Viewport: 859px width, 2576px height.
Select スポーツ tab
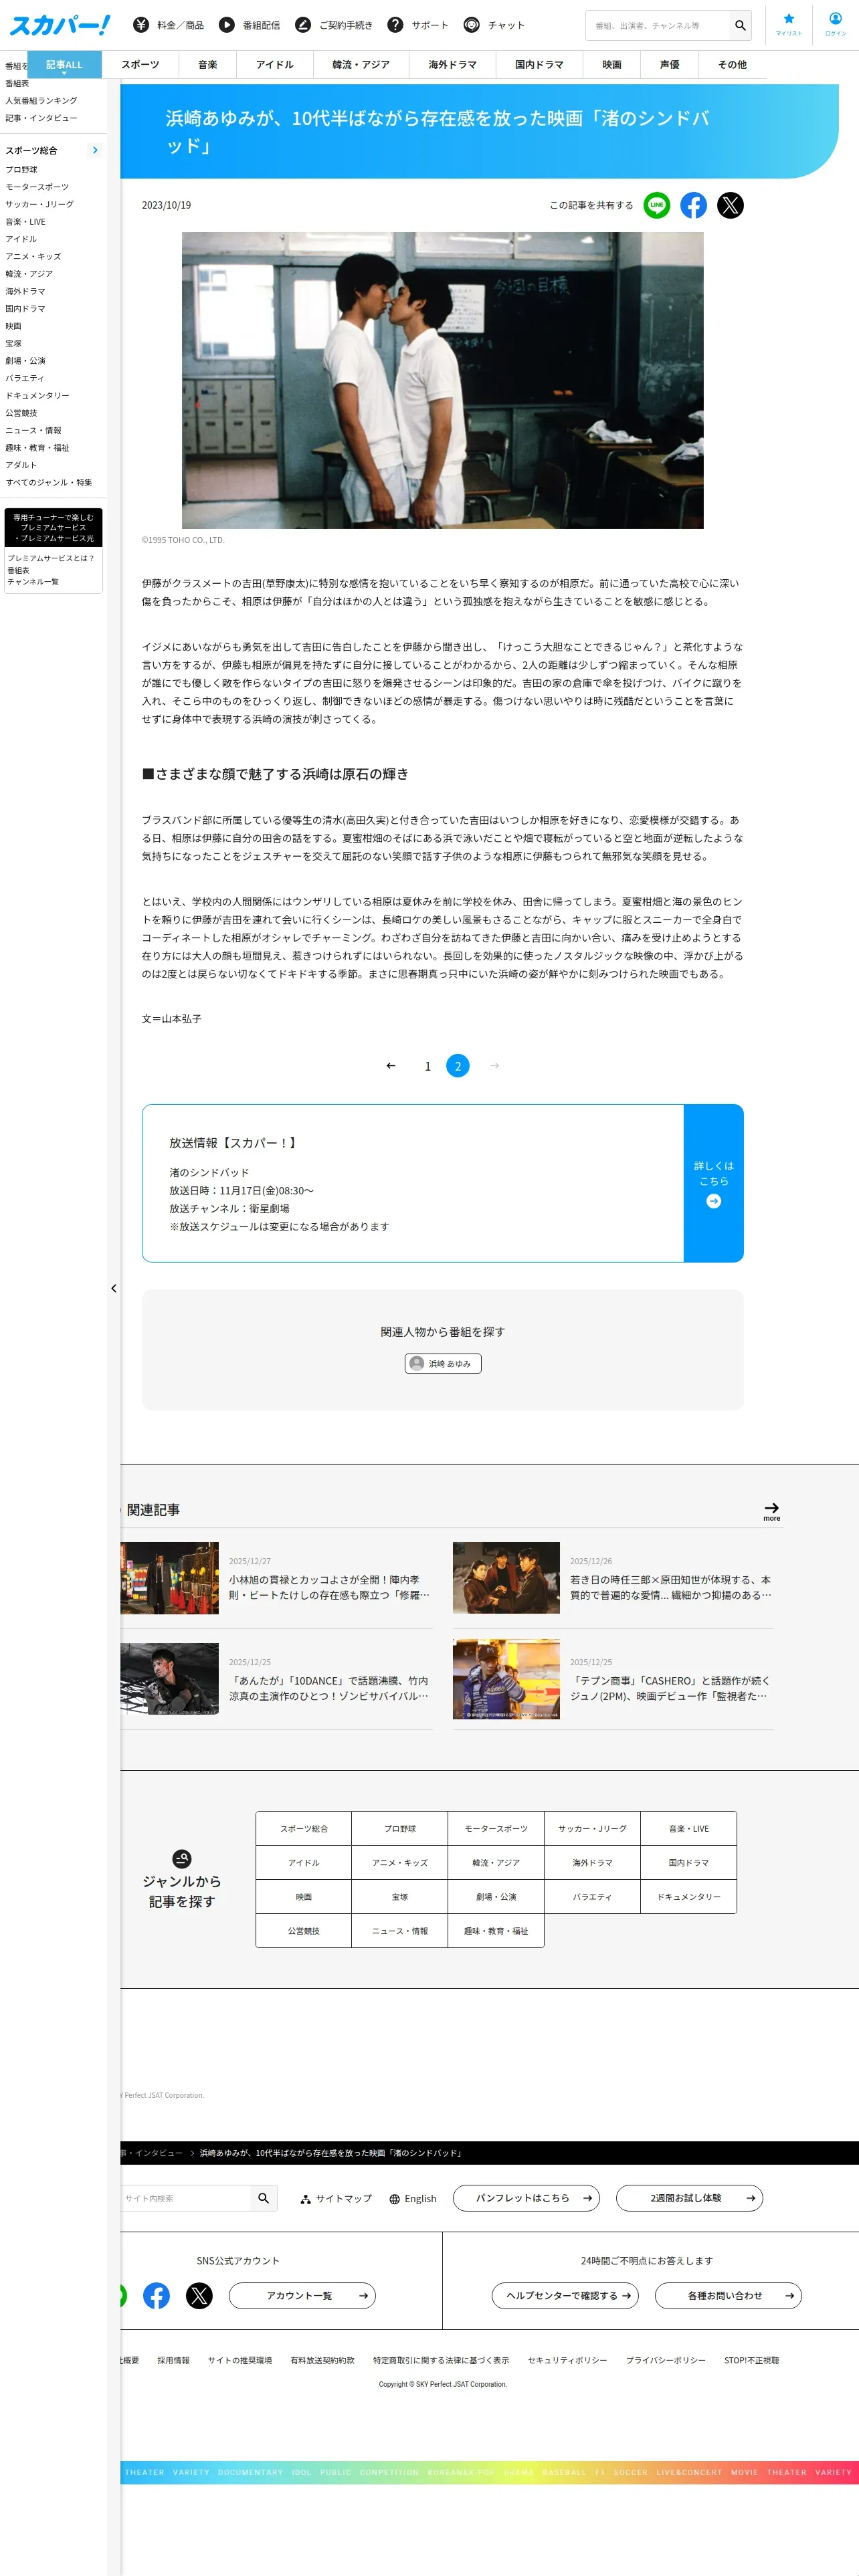140,64
